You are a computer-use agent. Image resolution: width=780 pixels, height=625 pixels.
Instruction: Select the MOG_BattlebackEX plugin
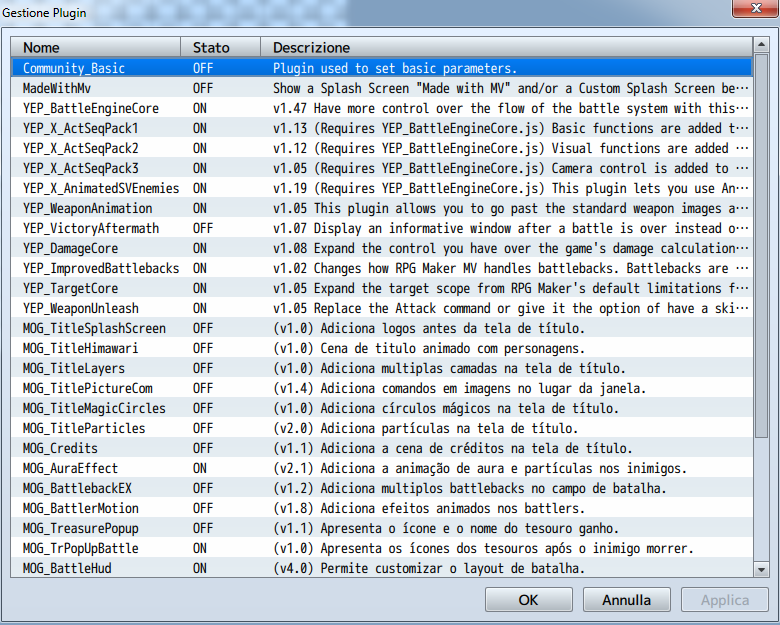click(x=382, y=488)
